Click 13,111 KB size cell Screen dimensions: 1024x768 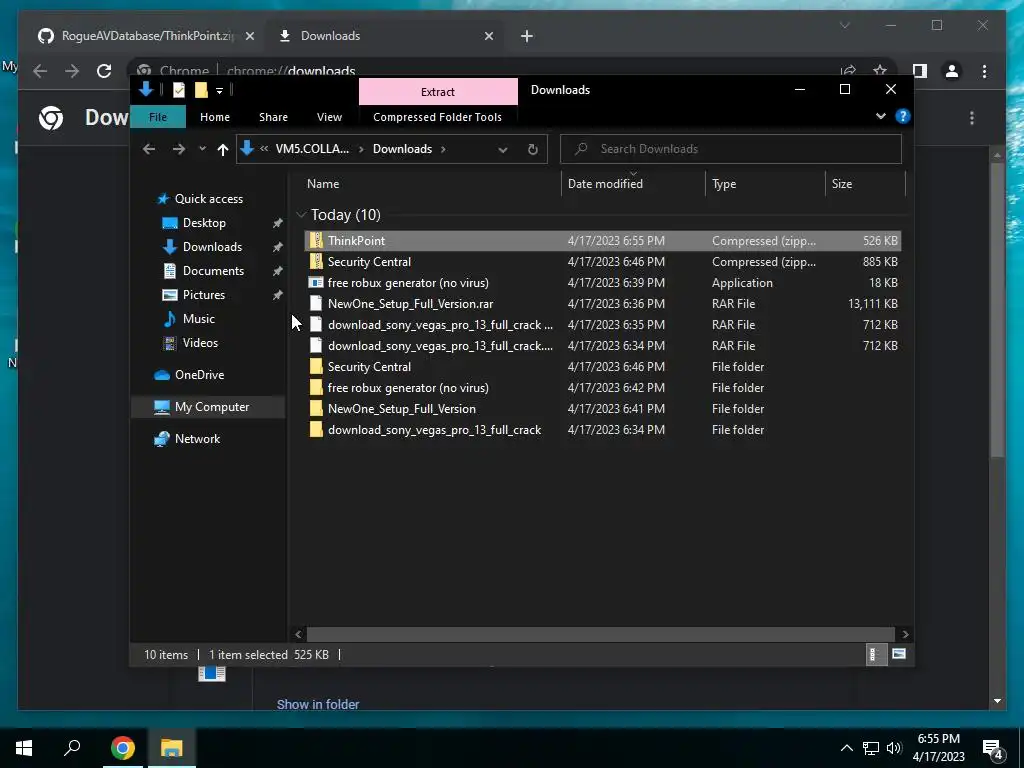[x=872, y=304]
